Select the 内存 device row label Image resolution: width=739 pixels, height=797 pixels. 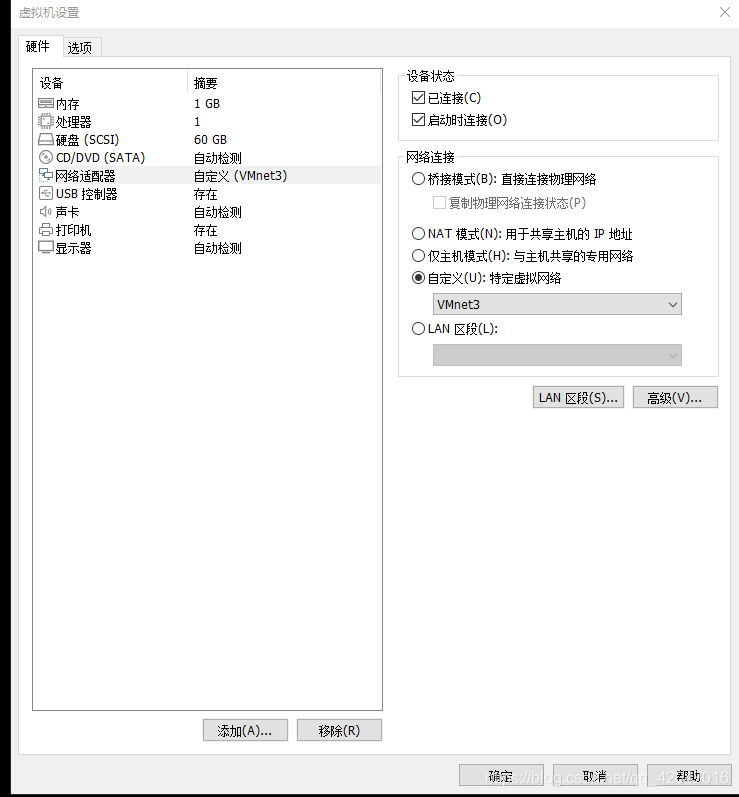[x=68, y=104]
